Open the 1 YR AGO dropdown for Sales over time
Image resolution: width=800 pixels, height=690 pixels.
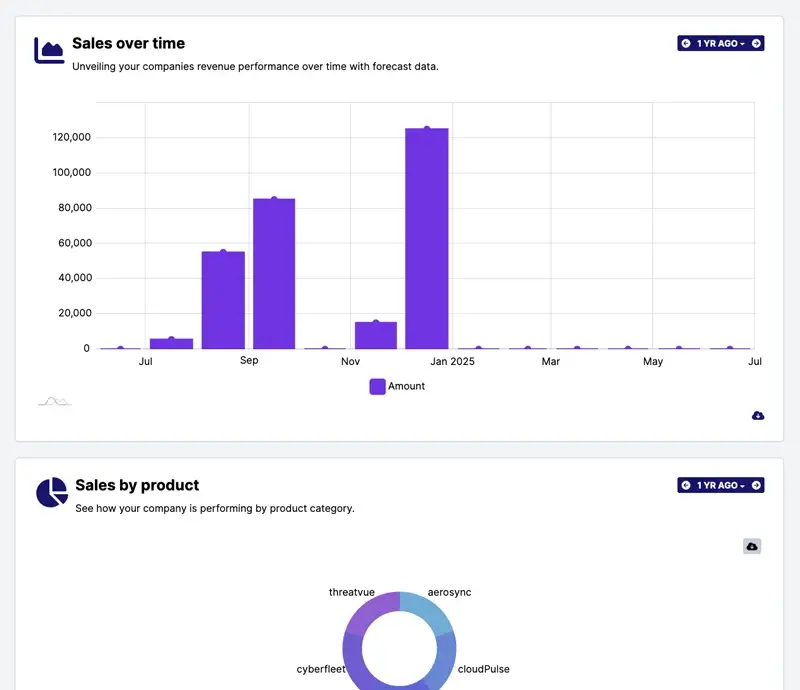click(x=721, y=43)
